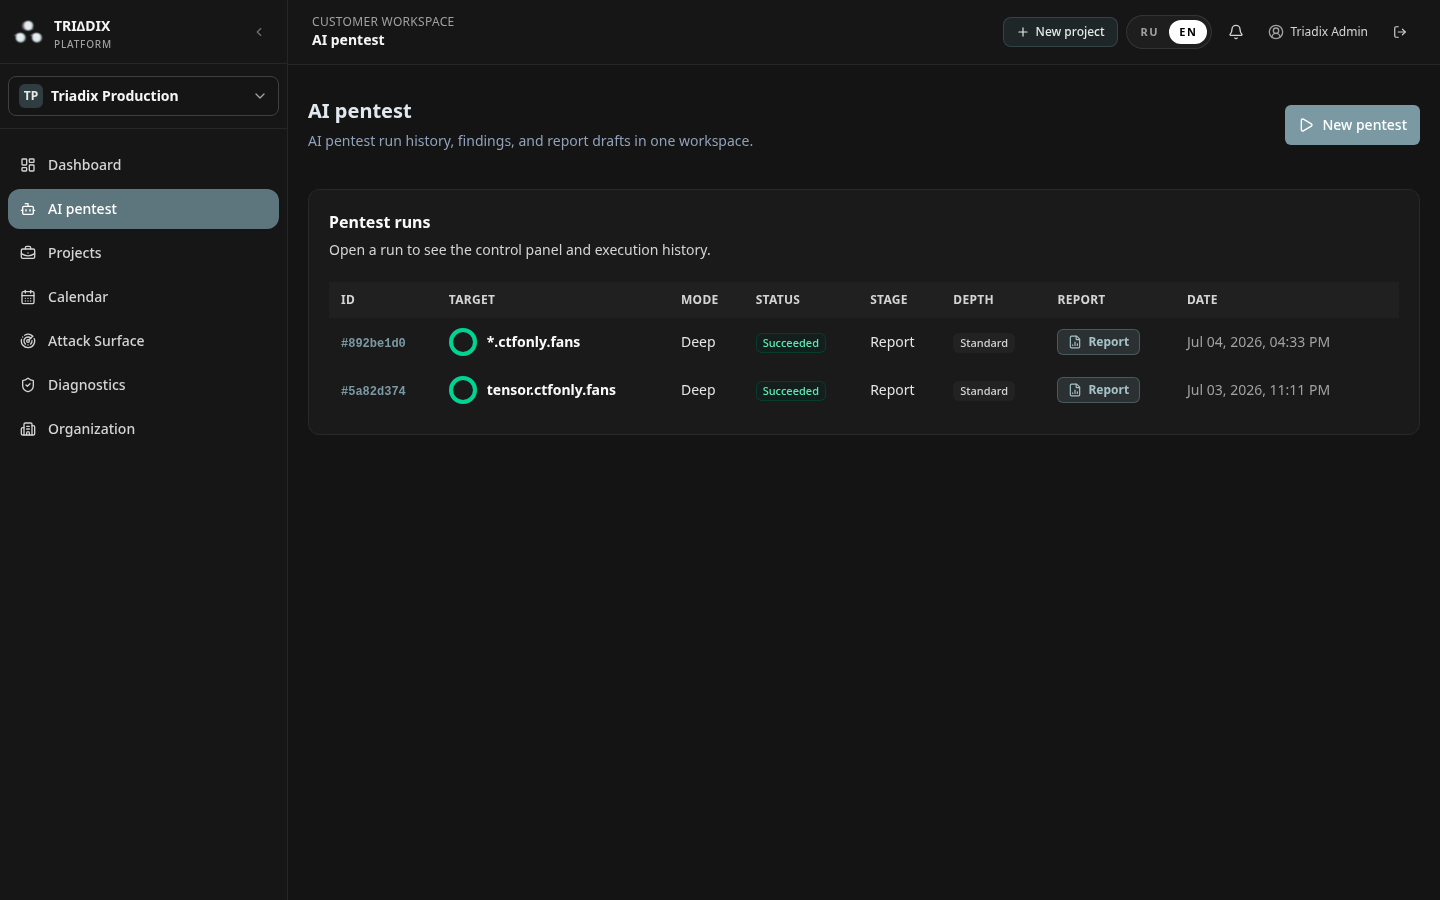This screenshot has height=900, width=1440.
Task: Click the date Jul 03, 2026, 11:11 PM
Action: [1258, 390]
